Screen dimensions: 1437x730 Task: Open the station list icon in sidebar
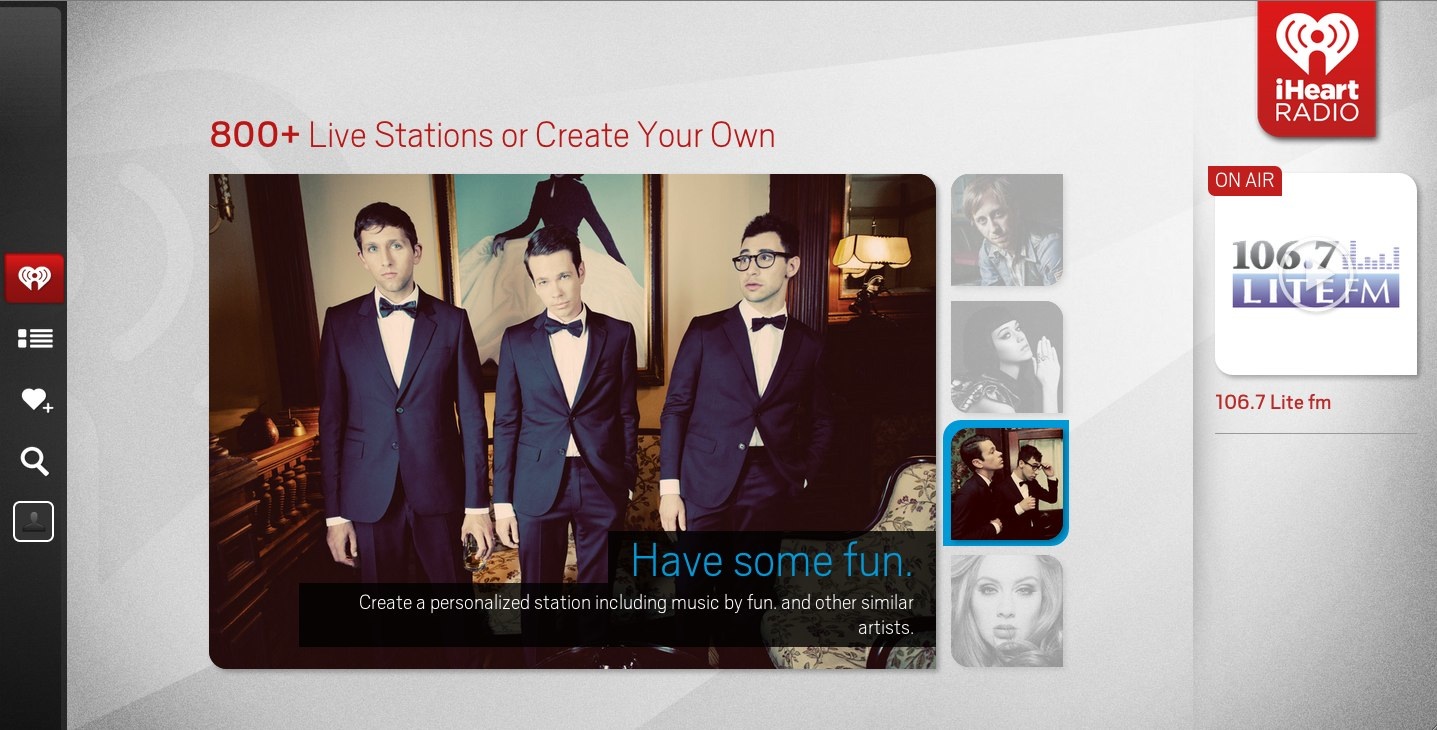(35, 339)
